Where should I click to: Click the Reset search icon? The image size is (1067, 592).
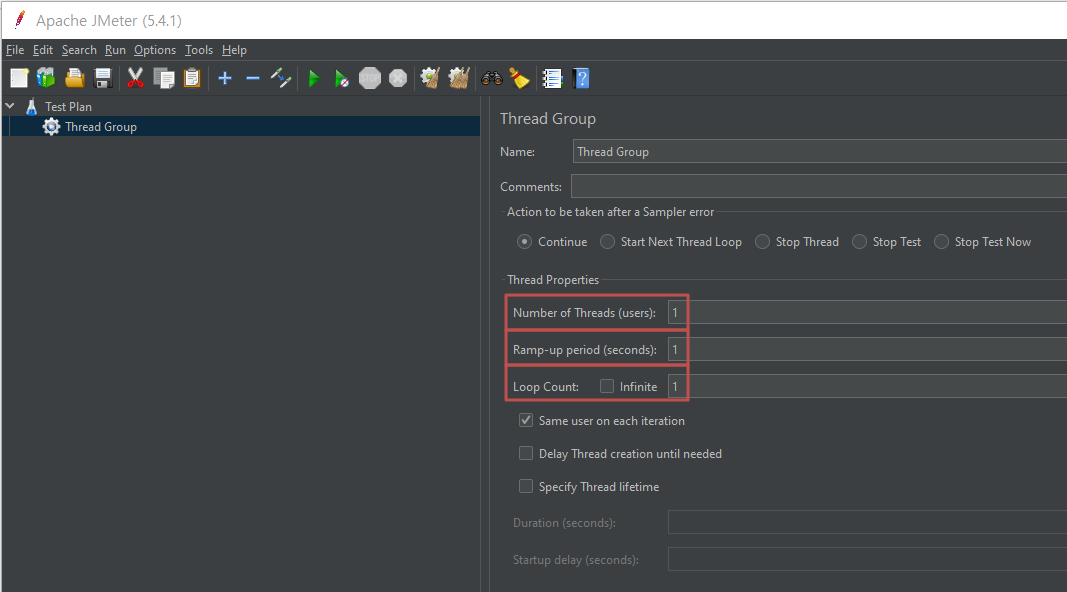[x=520, y=78]
